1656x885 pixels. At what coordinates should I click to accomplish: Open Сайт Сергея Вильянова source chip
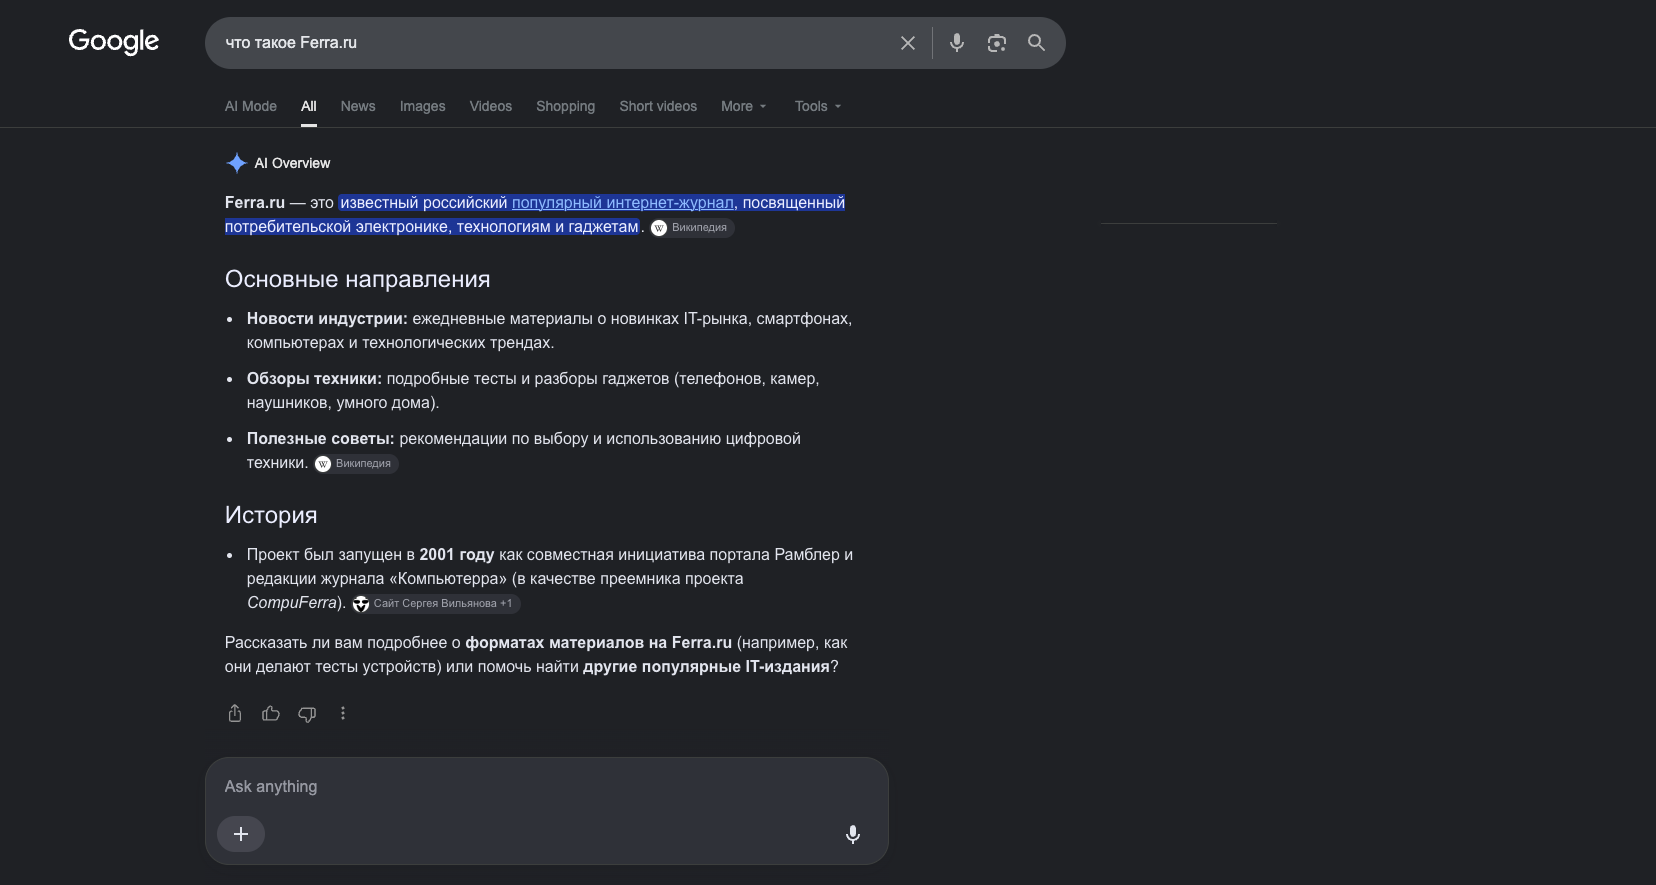[x=436, y=603]
